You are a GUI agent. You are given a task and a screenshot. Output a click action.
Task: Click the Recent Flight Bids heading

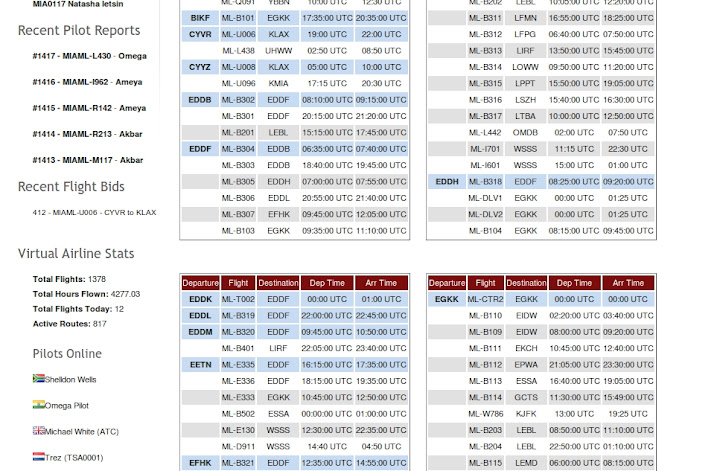[x=71, y=186]
